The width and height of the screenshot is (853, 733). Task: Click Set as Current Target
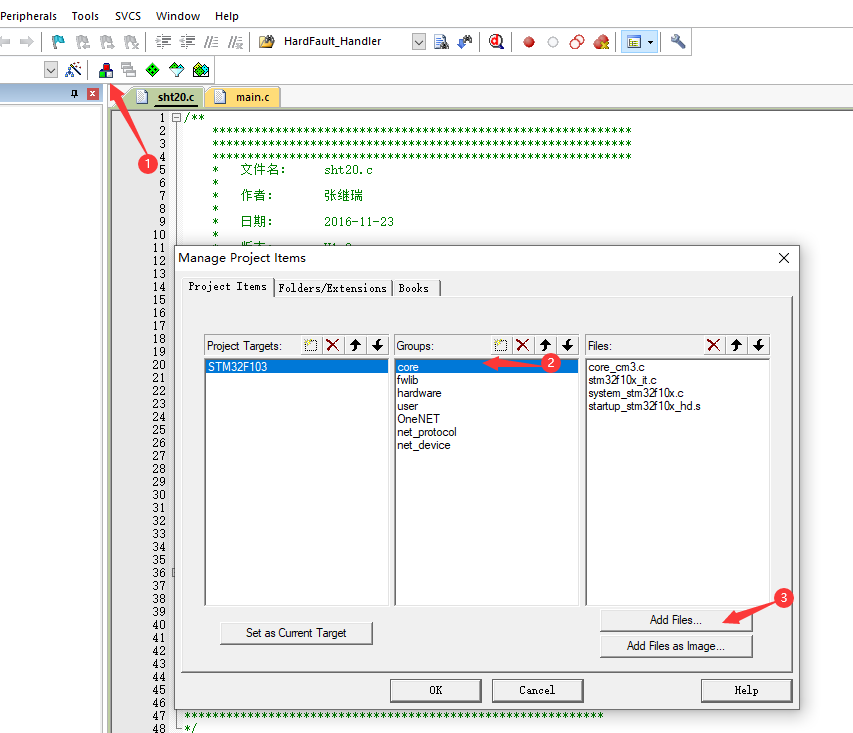[296, 633]
